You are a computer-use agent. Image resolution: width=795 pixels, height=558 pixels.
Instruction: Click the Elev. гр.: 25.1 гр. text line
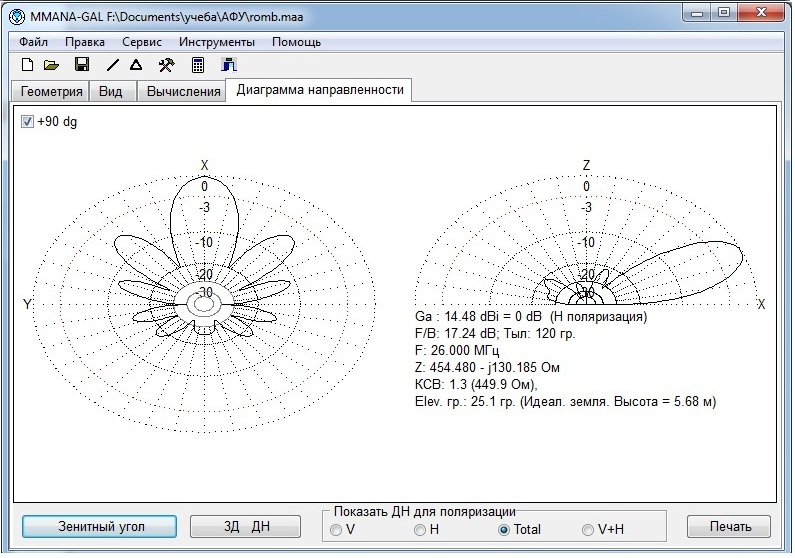(565, 402)
